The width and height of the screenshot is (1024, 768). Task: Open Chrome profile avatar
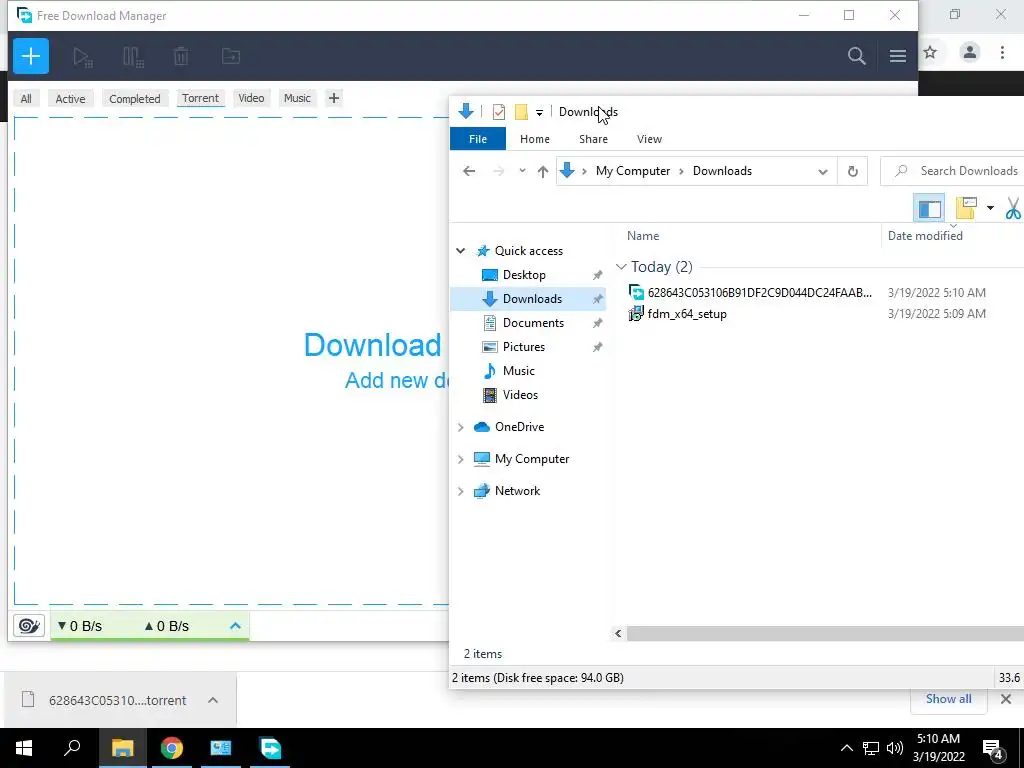(970, 52)
